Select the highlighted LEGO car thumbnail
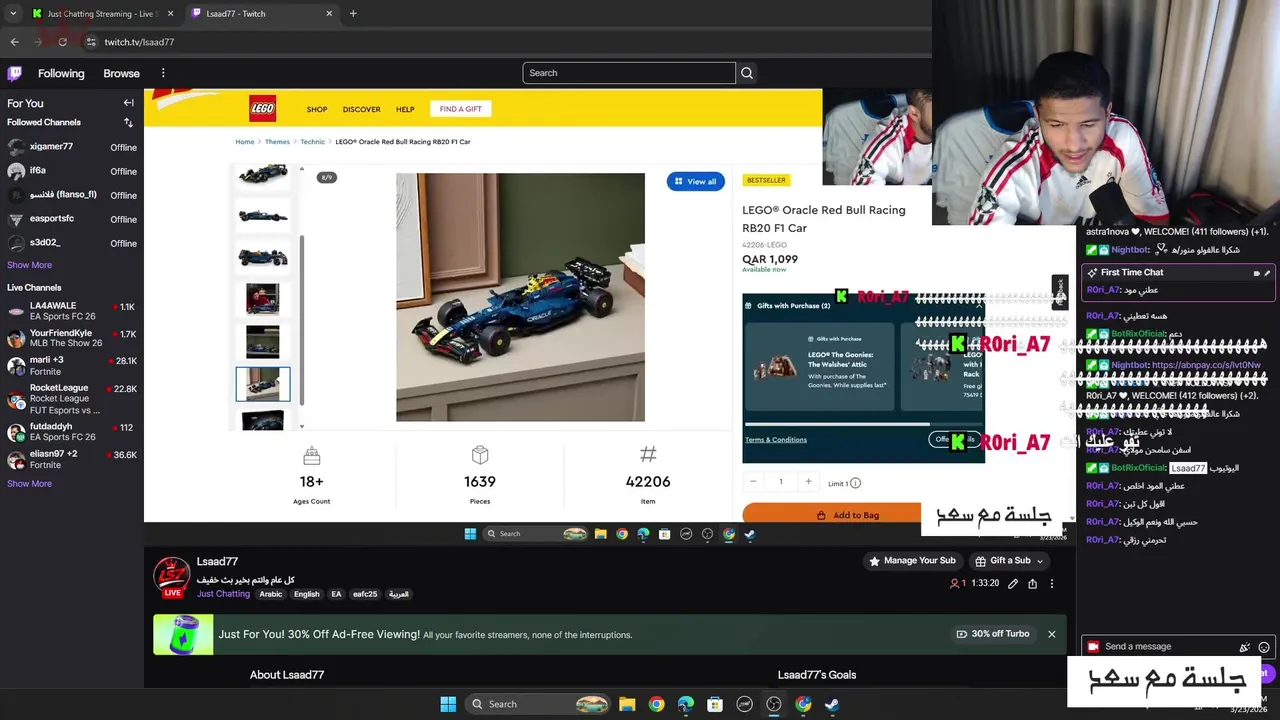 (263, 384)
